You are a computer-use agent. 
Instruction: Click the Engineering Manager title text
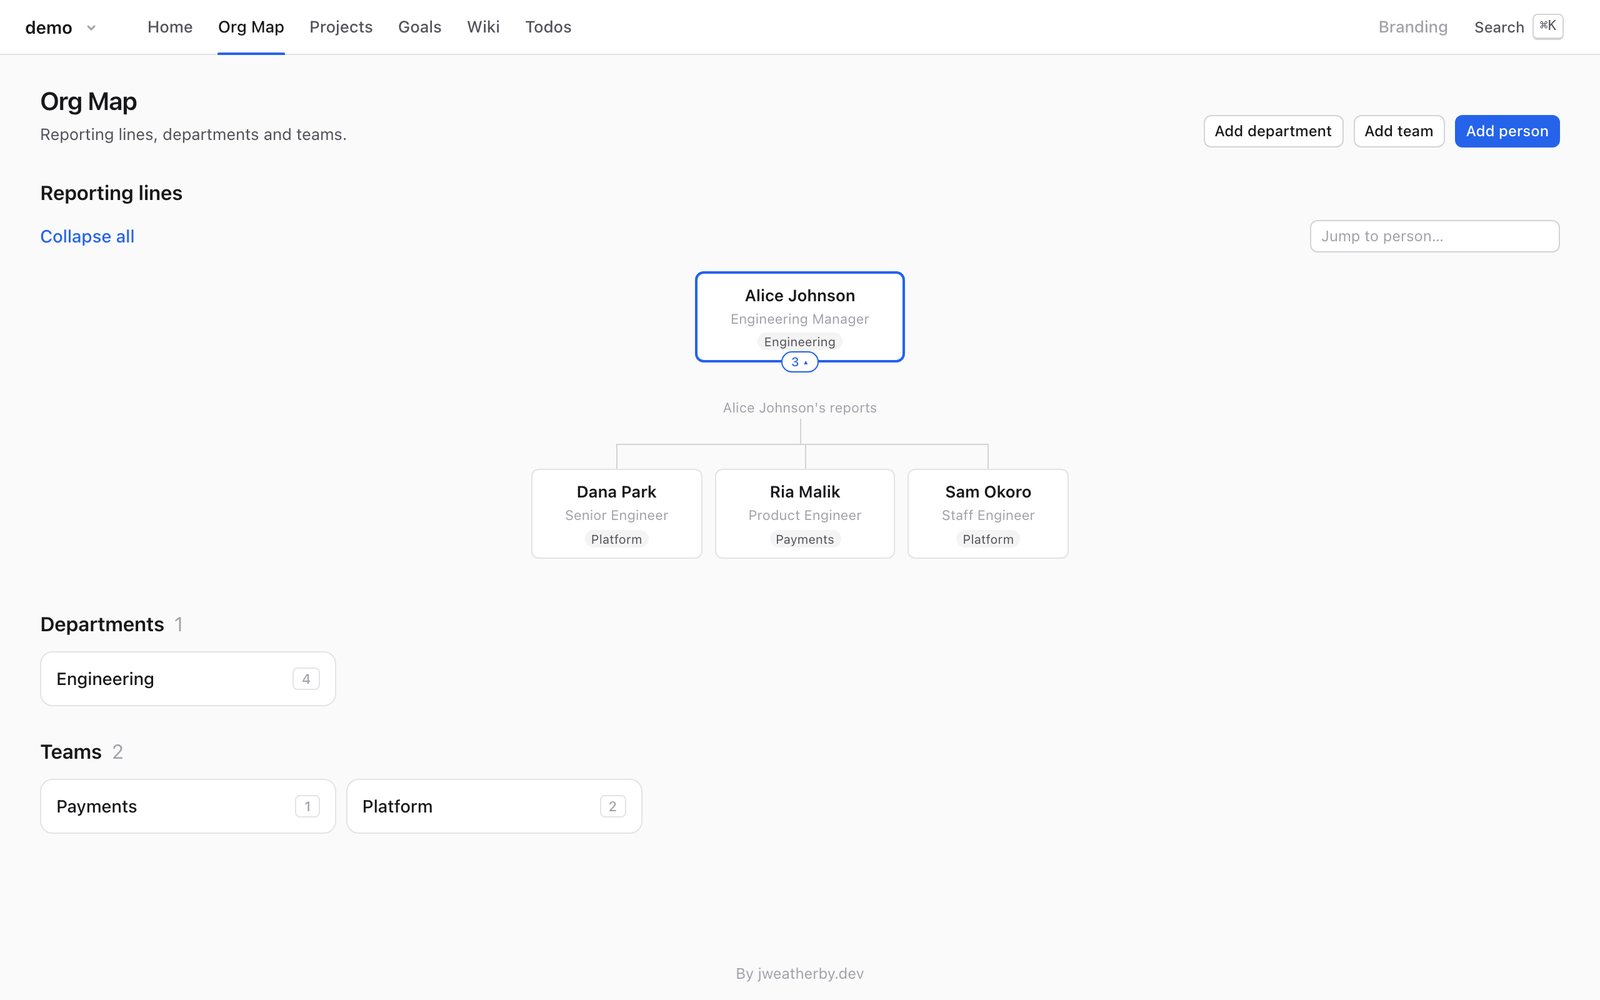(x=800, y=319)
